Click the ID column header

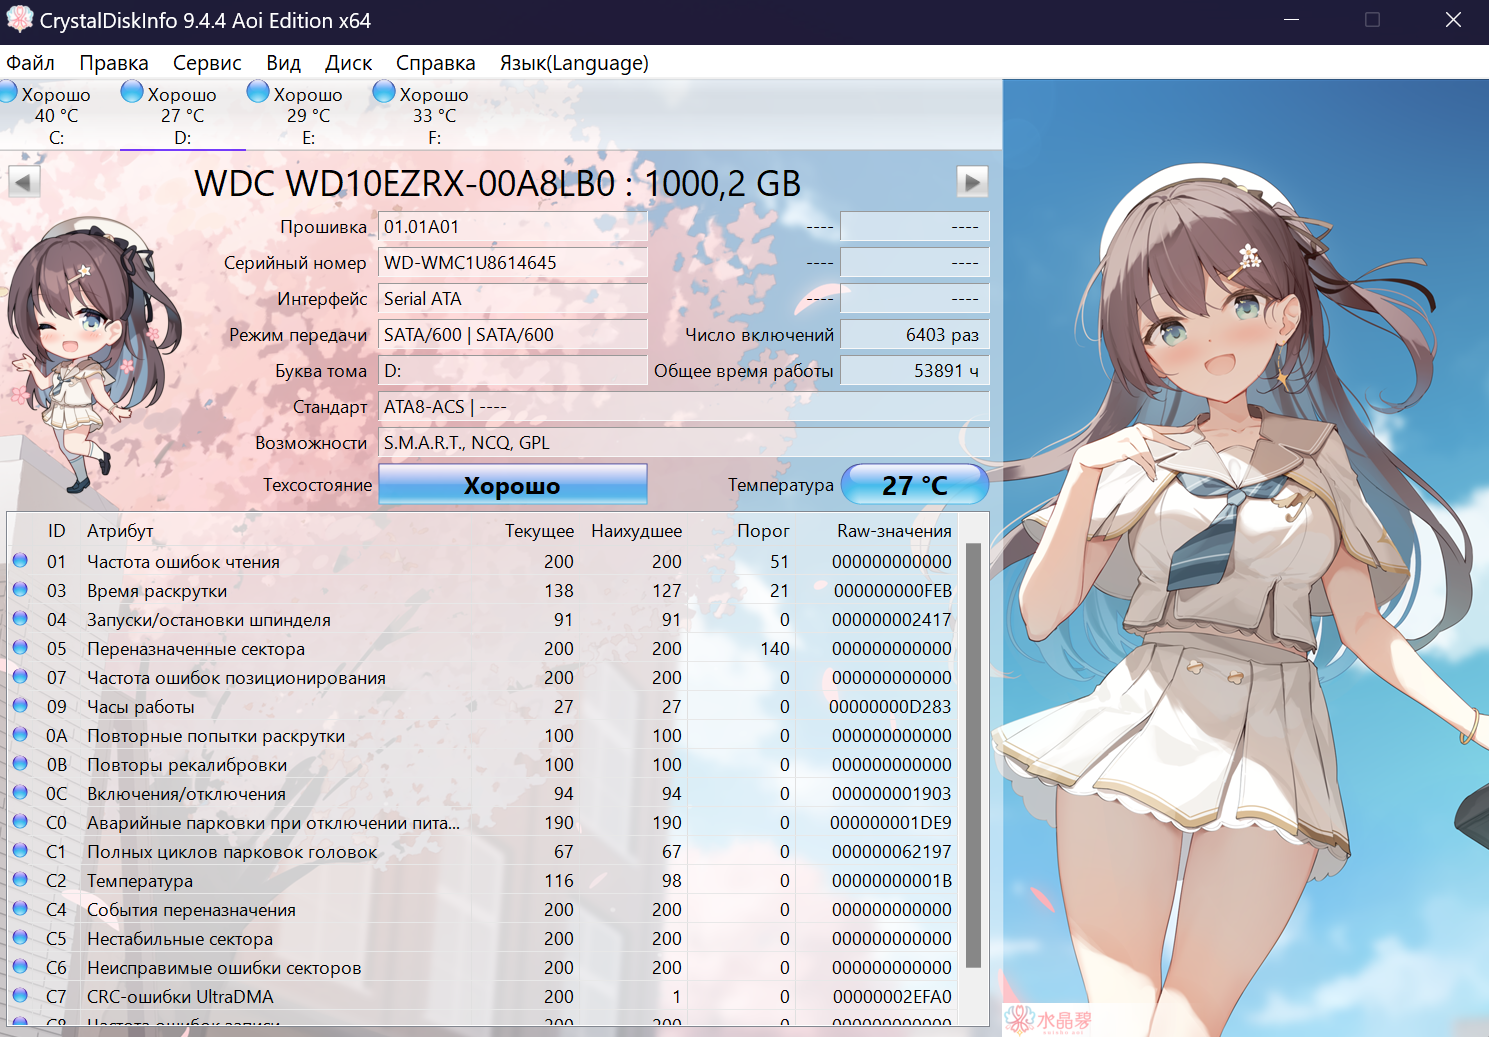pyautogui.click(x=56, y=531)
